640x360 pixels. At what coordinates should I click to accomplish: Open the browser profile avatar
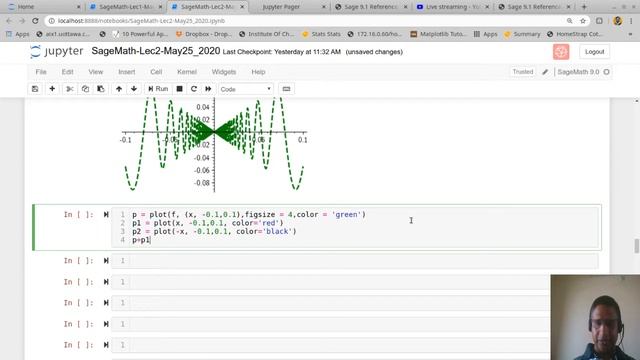point(618,21)
